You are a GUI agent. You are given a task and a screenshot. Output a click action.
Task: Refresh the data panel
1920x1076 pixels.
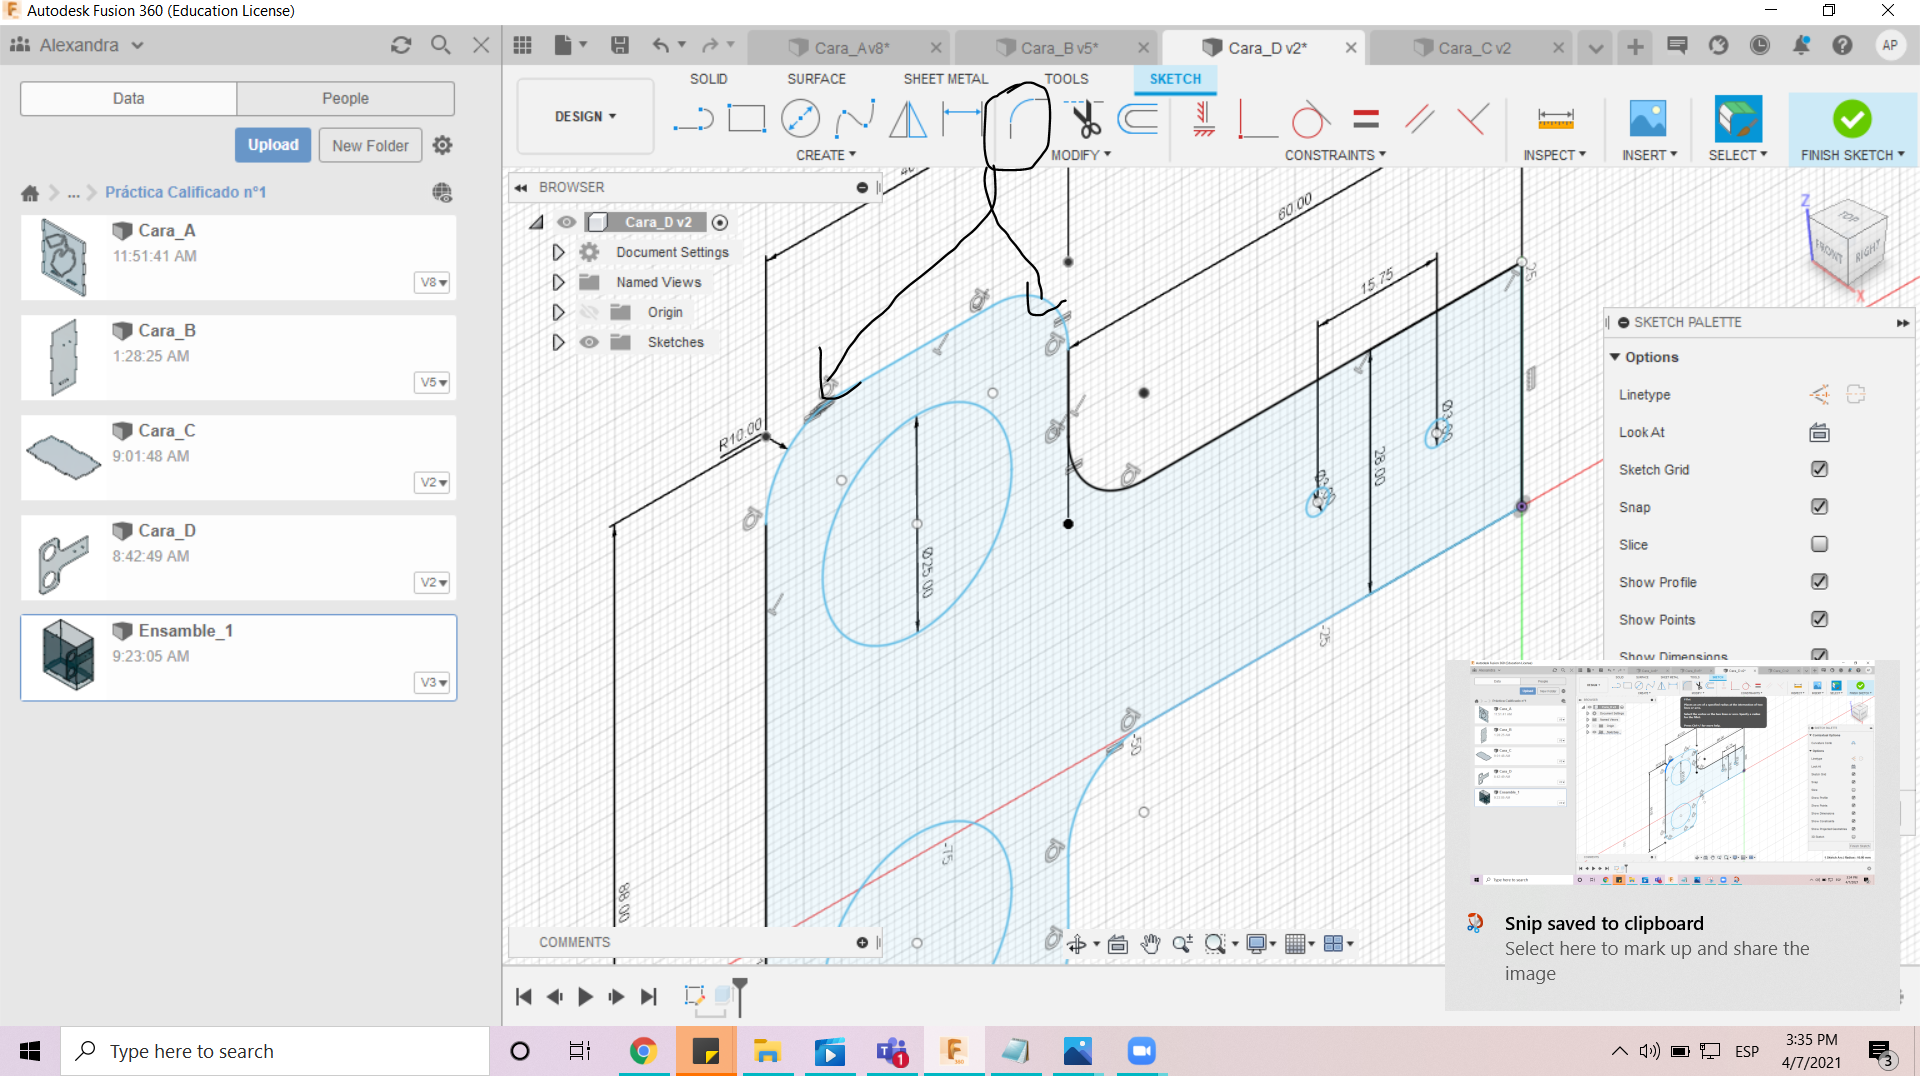(x=401, y=45)
